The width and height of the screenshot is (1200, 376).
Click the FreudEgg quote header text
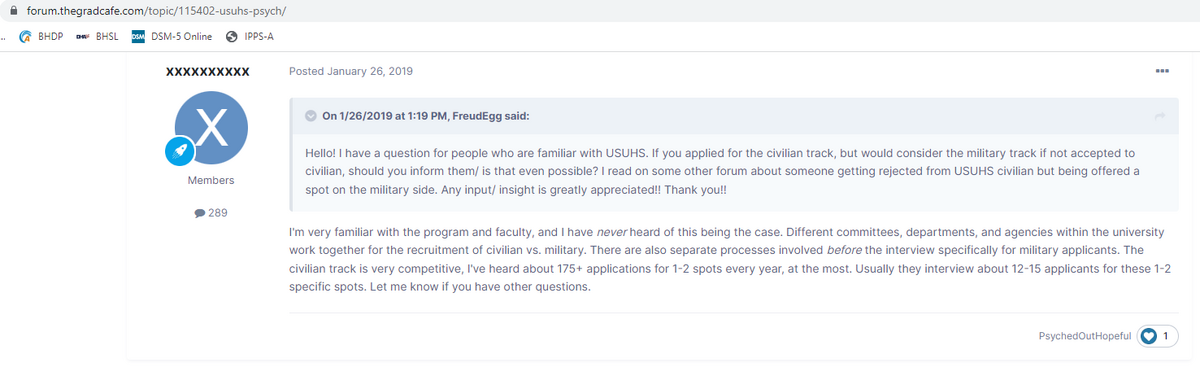(425, 116)
